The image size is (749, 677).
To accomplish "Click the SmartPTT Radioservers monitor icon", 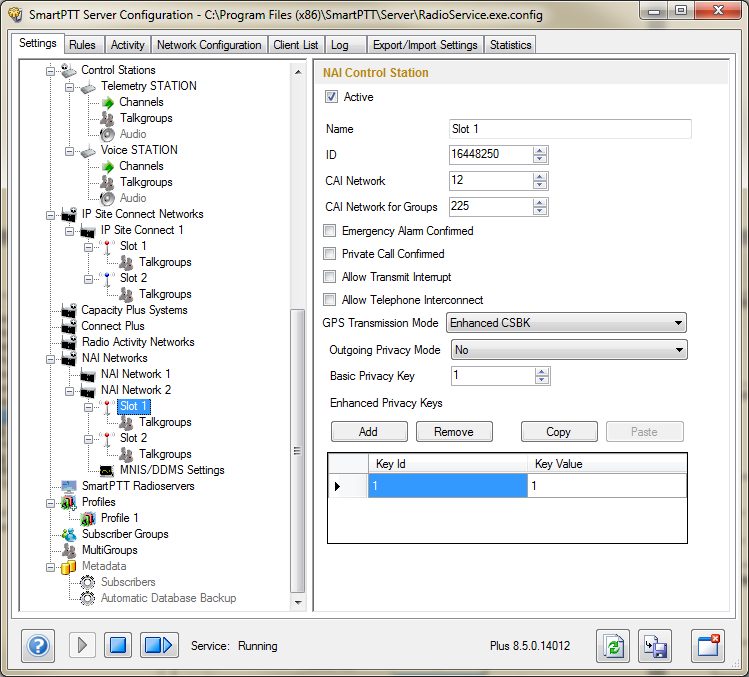I will pyautogui.click(x=69, y=486).
